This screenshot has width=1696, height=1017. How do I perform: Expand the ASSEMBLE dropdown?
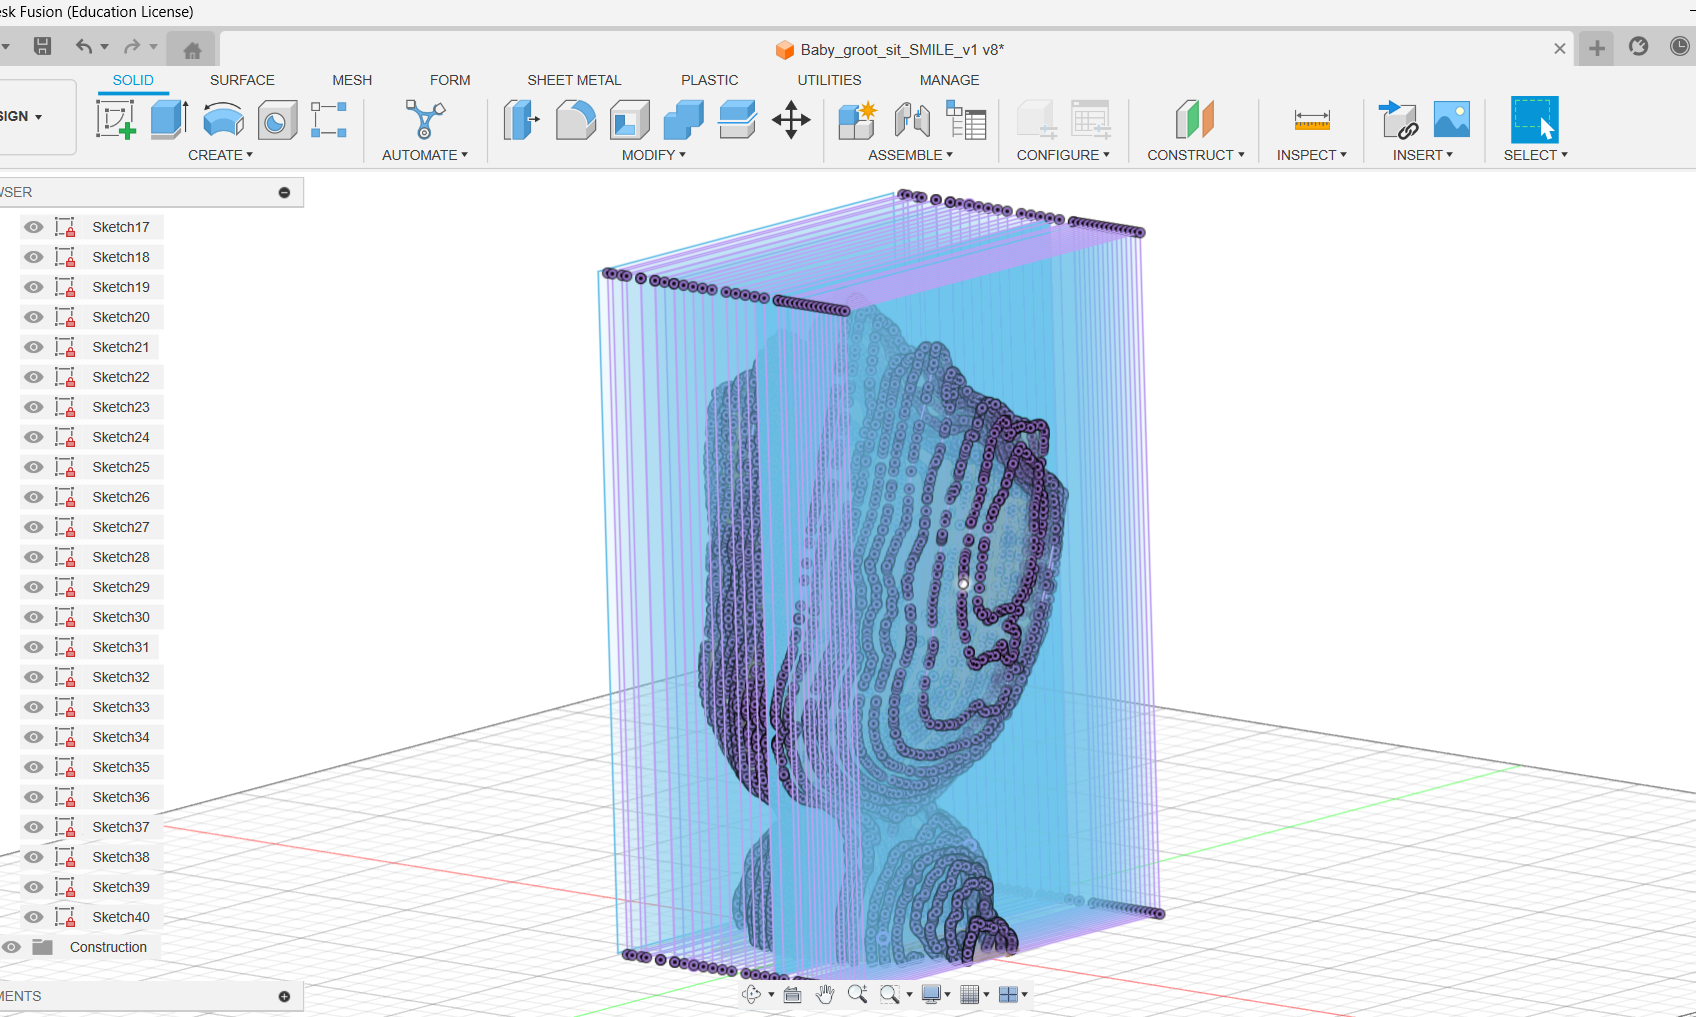tap(911, 155)
